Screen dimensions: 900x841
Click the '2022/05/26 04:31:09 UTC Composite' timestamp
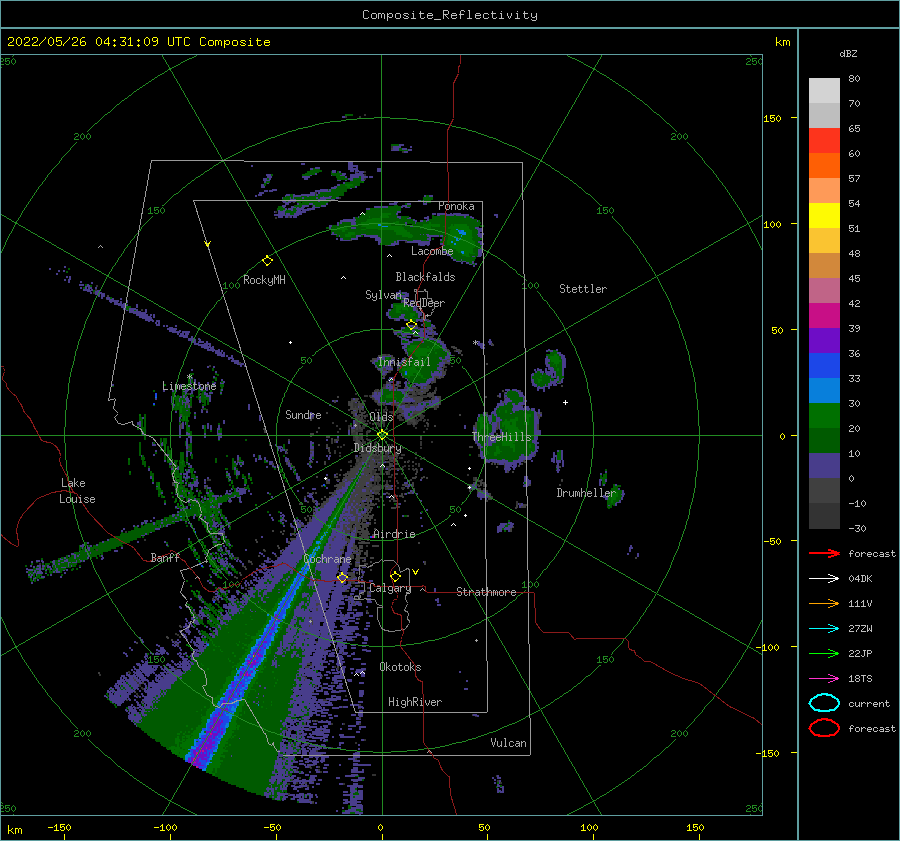point(138,42)
